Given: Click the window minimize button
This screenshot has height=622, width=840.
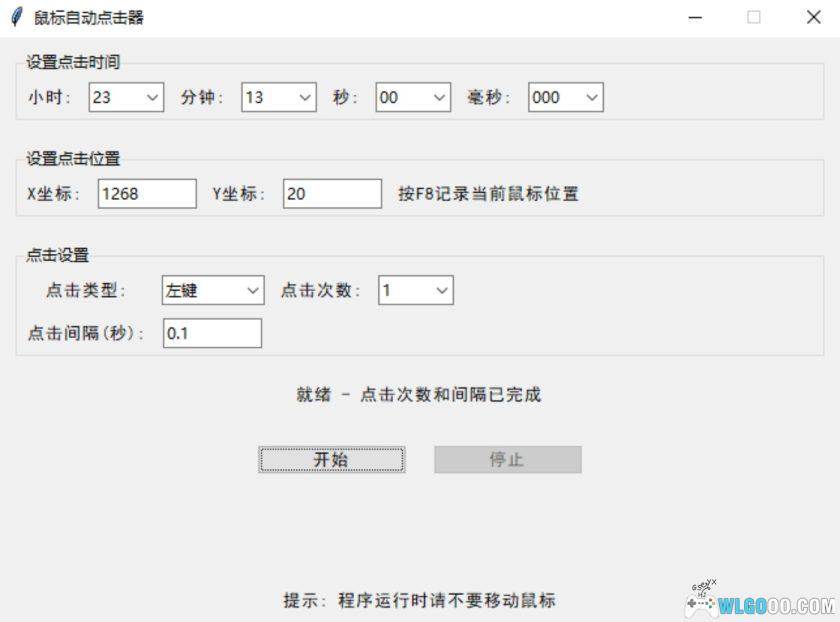Looking at the screenshot, I should pyautogui.click(x=694, y=17).
